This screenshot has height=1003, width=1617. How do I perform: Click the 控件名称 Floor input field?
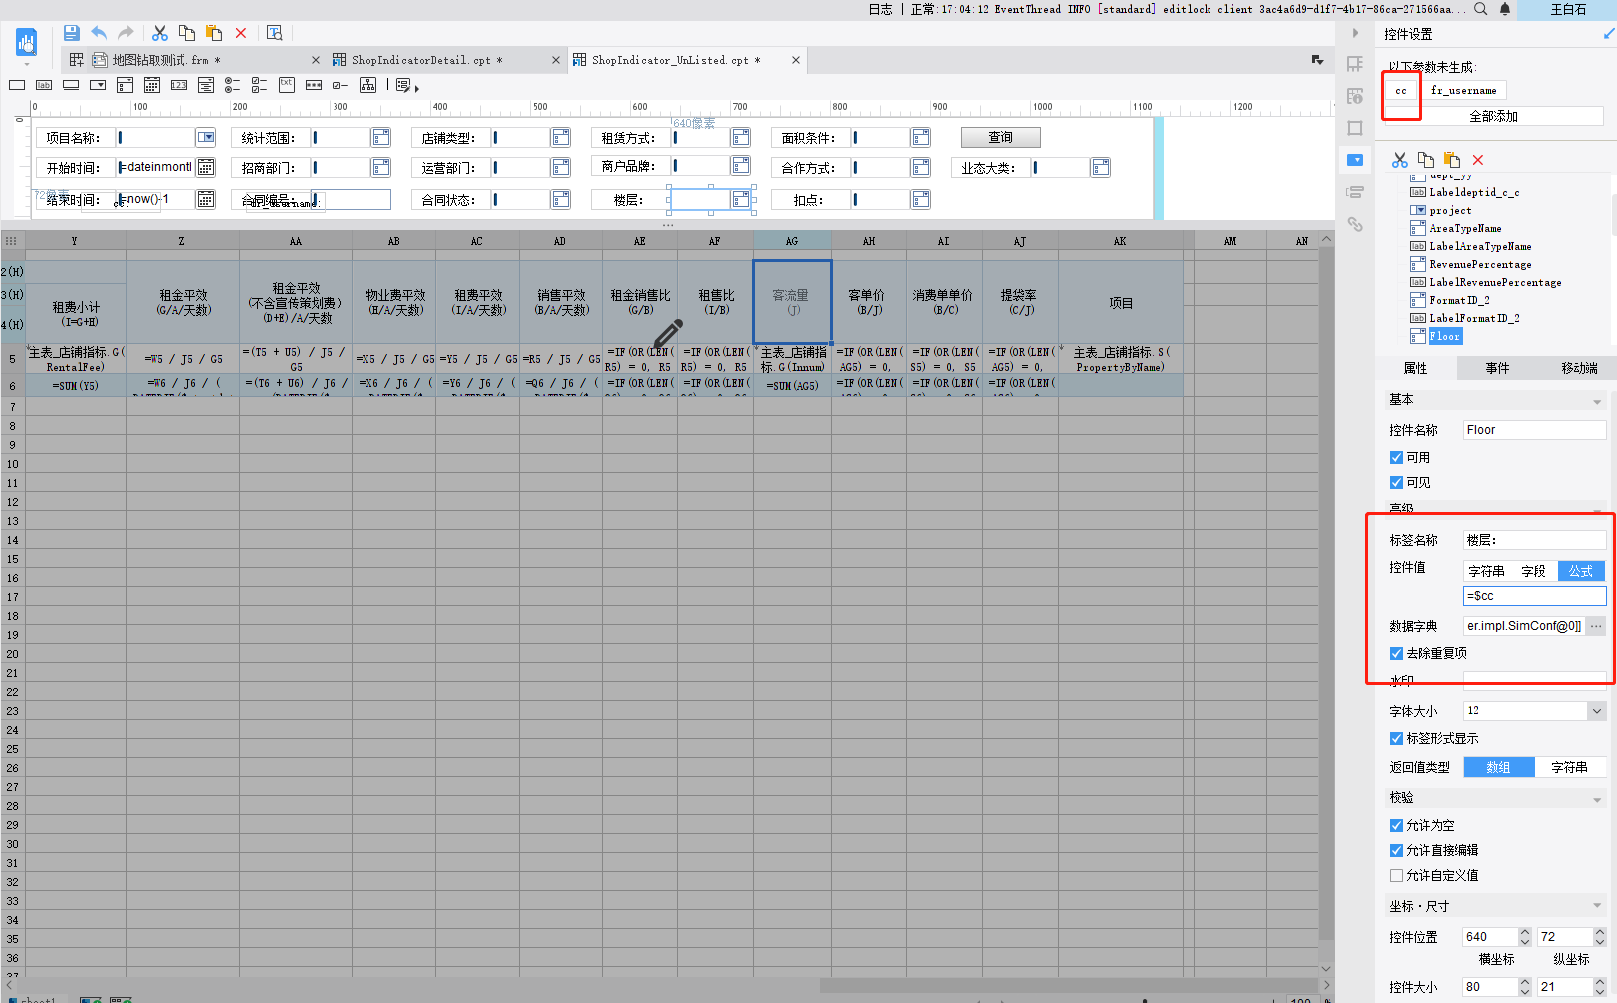click(x=1534, y=430)
